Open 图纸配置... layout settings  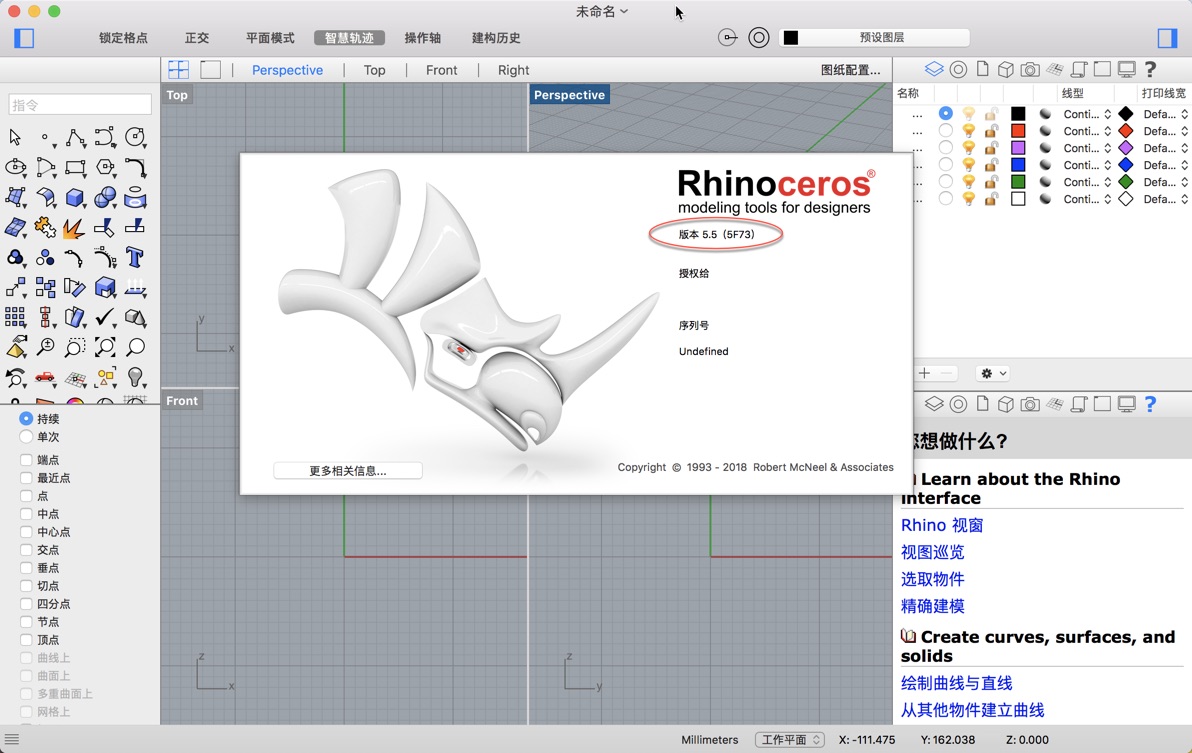[851, 70]
